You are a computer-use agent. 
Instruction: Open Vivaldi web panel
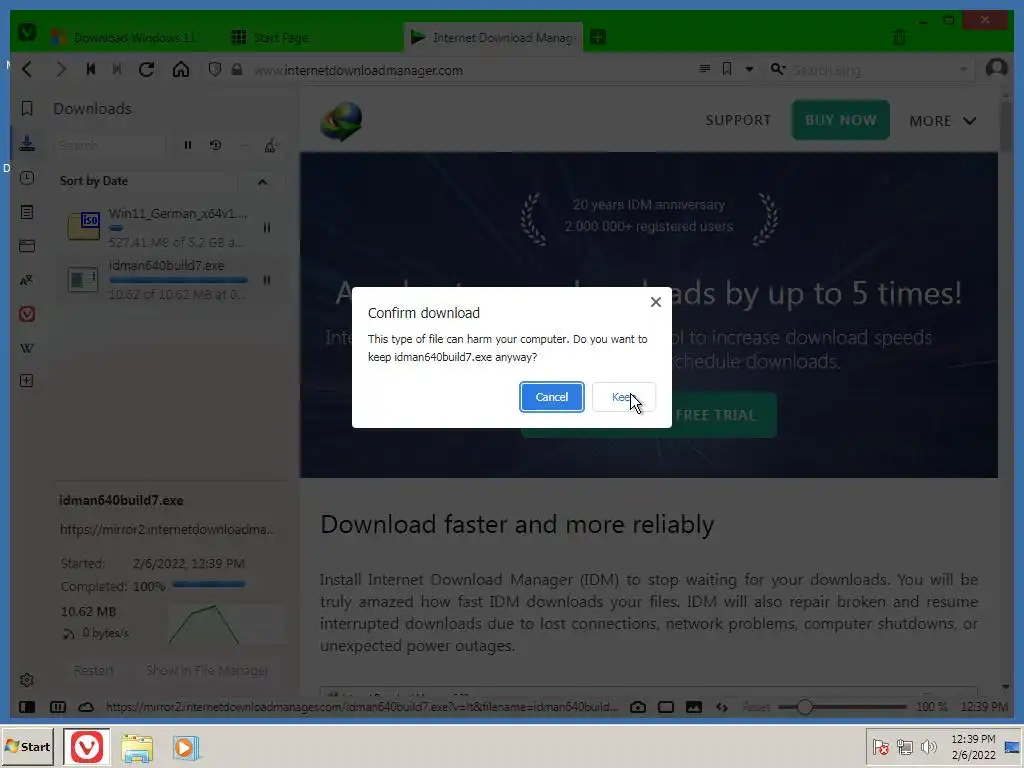27,314
